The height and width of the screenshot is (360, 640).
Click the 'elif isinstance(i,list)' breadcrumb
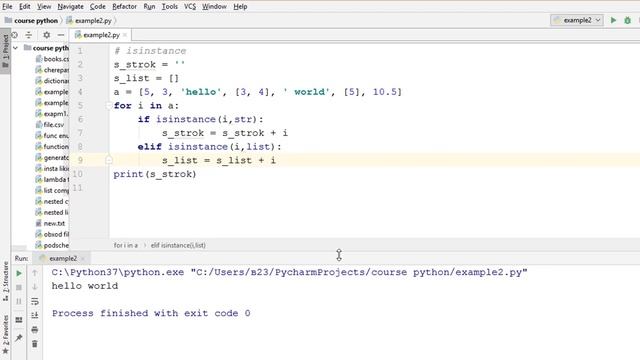click(178, 245)
